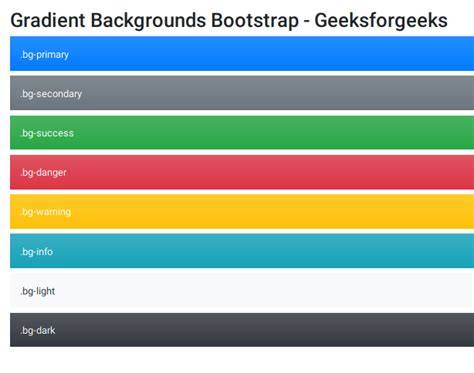This screenshot has width=474, height=373.
Task: Select the .bg-secondary text label
Action: pos(51,94)
